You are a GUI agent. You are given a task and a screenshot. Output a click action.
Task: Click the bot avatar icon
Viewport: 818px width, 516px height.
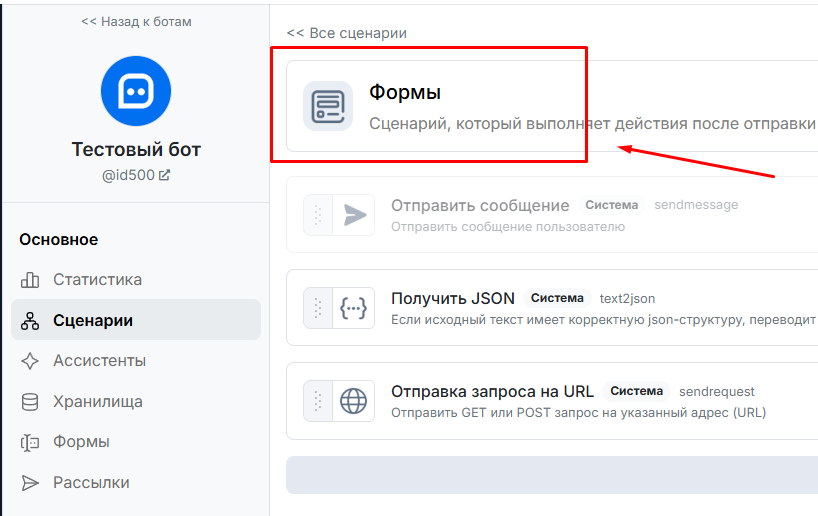136,91
